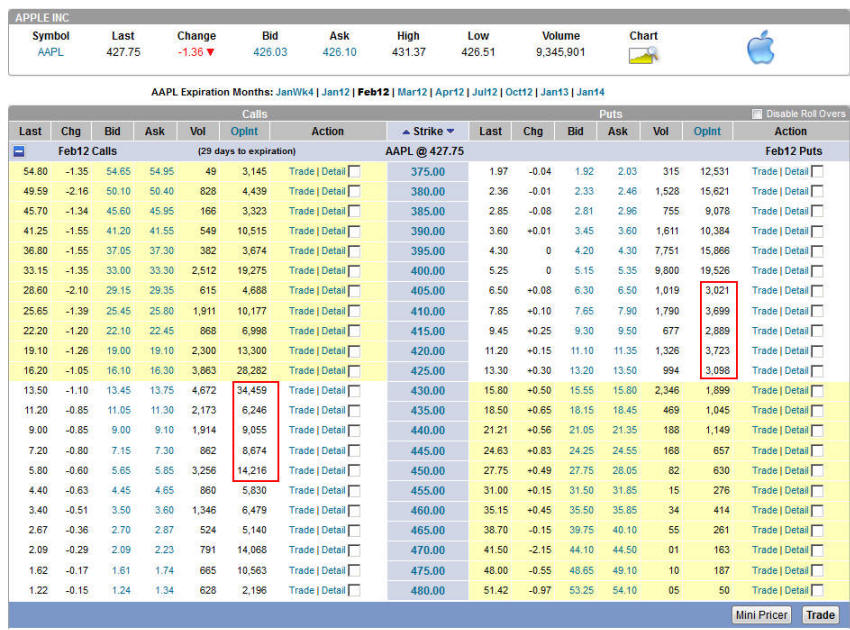Select the Jan14 expiration month
Image resolution: width=850 pixels, height=630 pixels.
pos(590,92)
